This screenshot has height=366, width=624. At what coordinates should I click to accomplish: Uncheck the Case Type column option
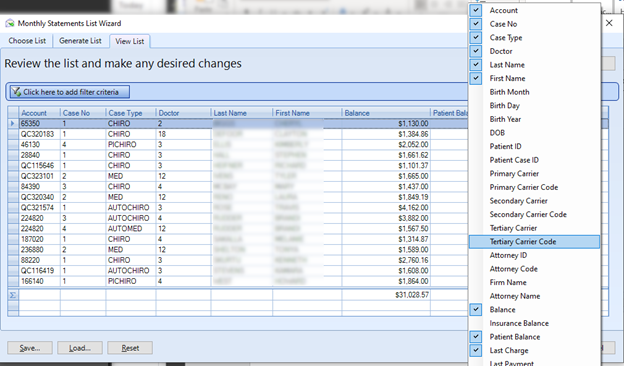pyautogui.click(x=476, y=37)
